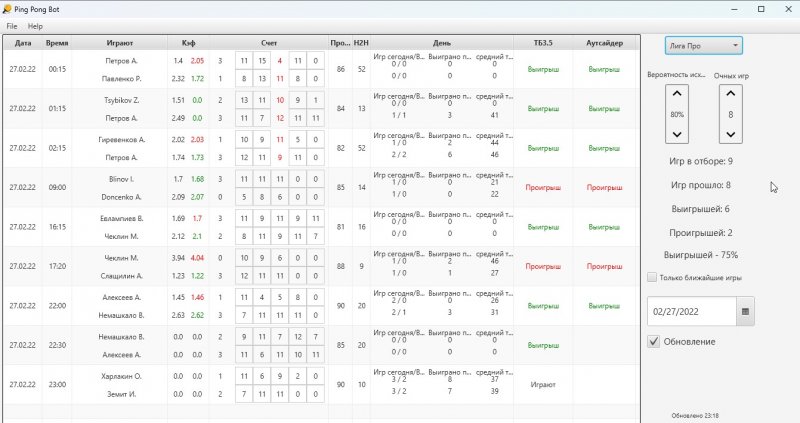Click the Ping Pong Bot title bar icon
Screen dimensions: 800x423
coord(8,8)
